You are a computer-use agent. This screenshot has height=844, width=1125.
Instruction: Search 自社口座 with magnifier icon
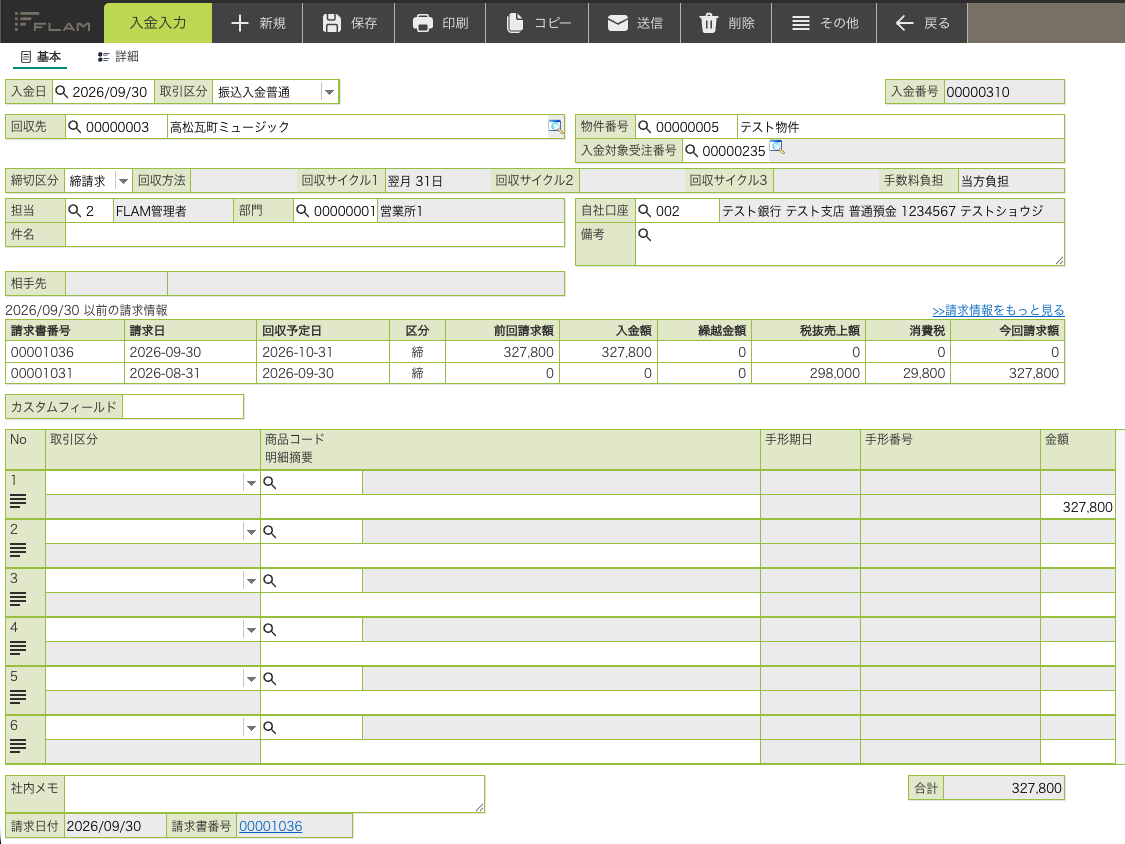tap(644, 211)
